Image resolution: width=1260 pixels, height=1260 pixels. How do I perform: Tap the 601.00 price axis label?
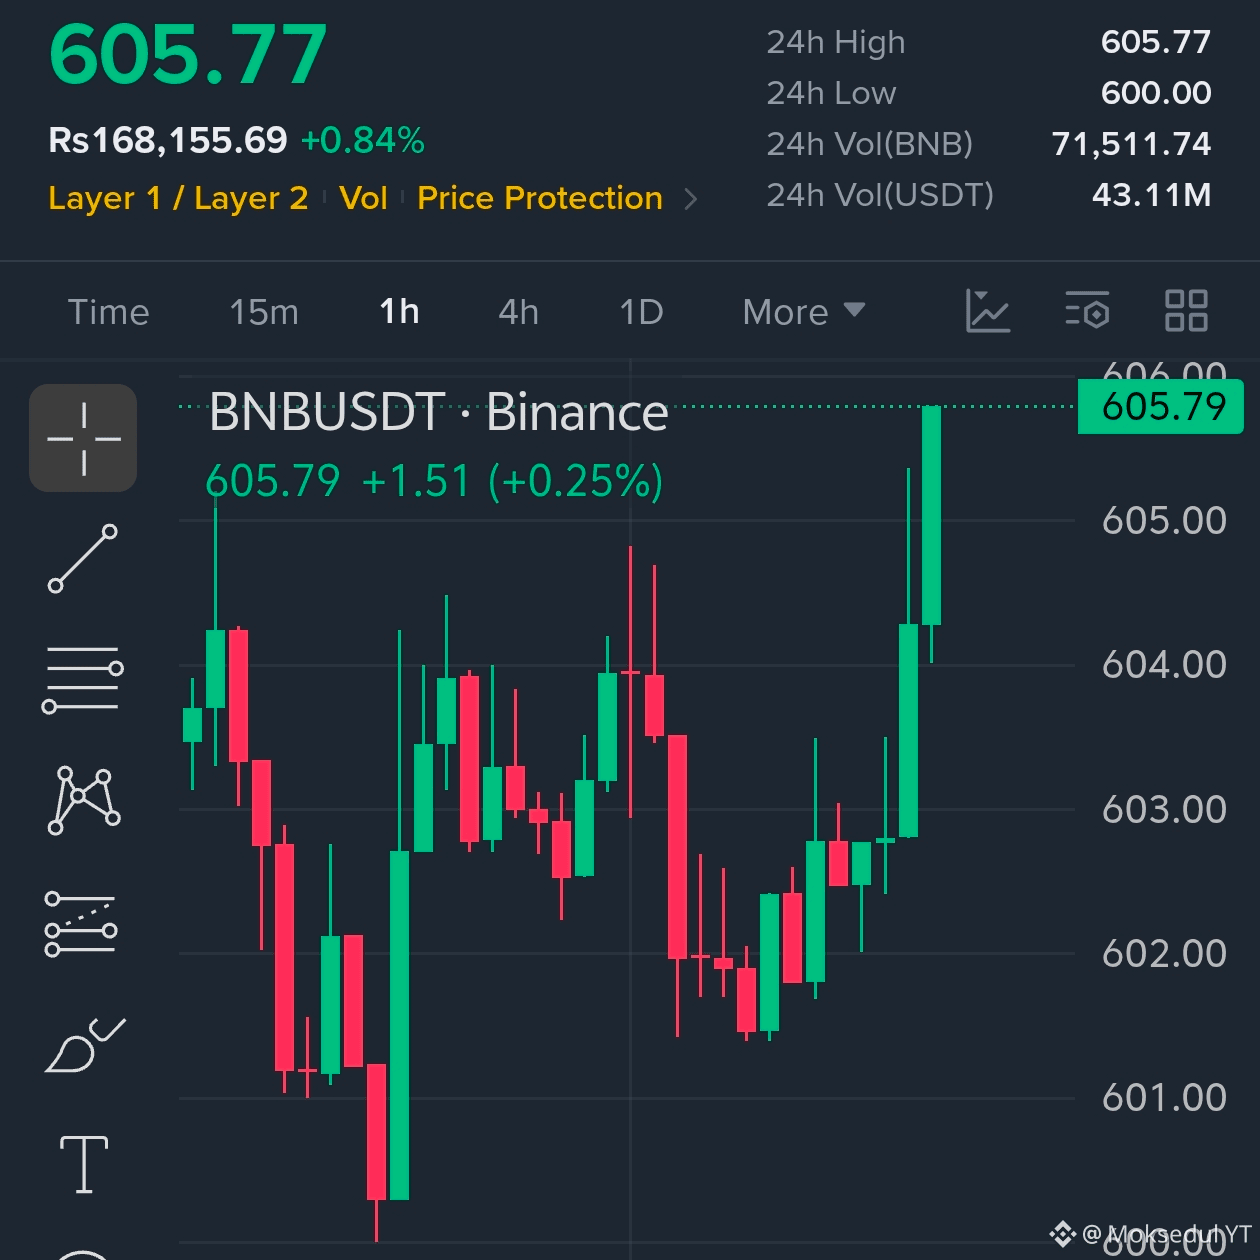[1164, 1098]
